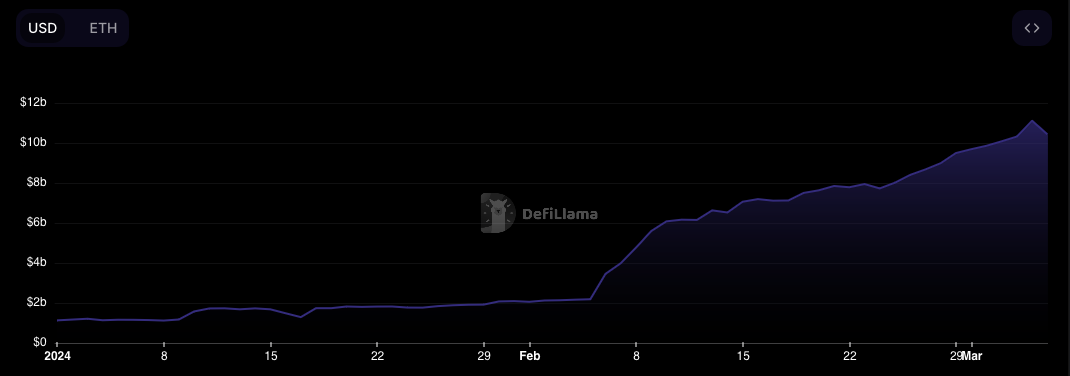Click the $8b y-axis label

coord(35,183)
